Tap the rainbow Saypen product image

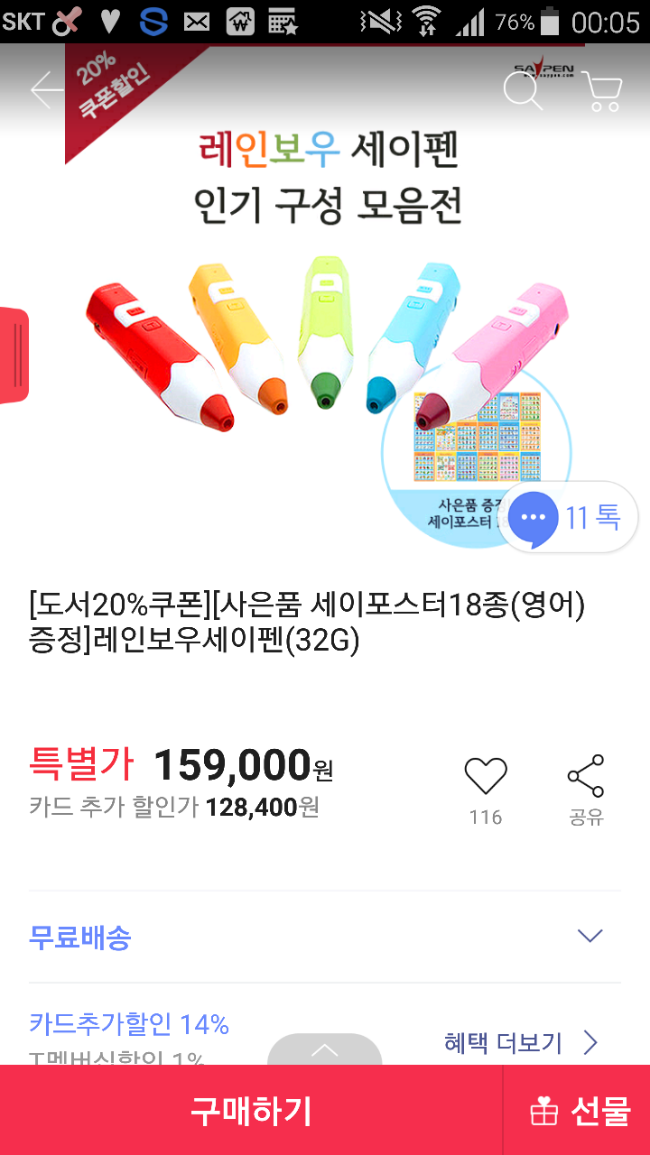click(x=300, y=340)
